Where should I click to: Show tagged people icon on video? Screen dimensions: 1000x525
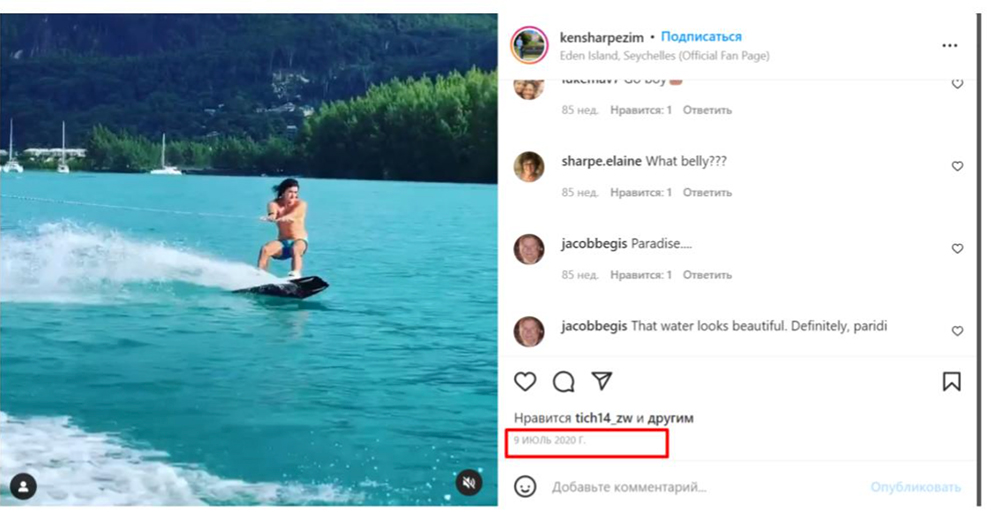click(24, 487)
